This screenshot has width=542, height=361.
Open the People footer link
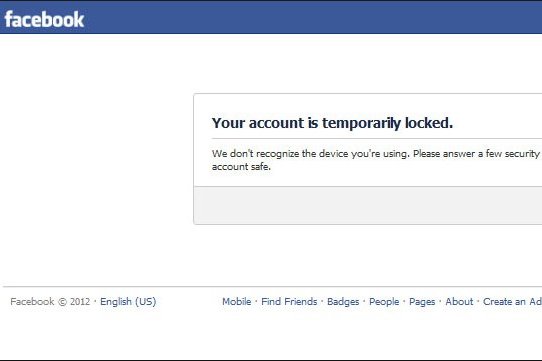tap(384, 302)
